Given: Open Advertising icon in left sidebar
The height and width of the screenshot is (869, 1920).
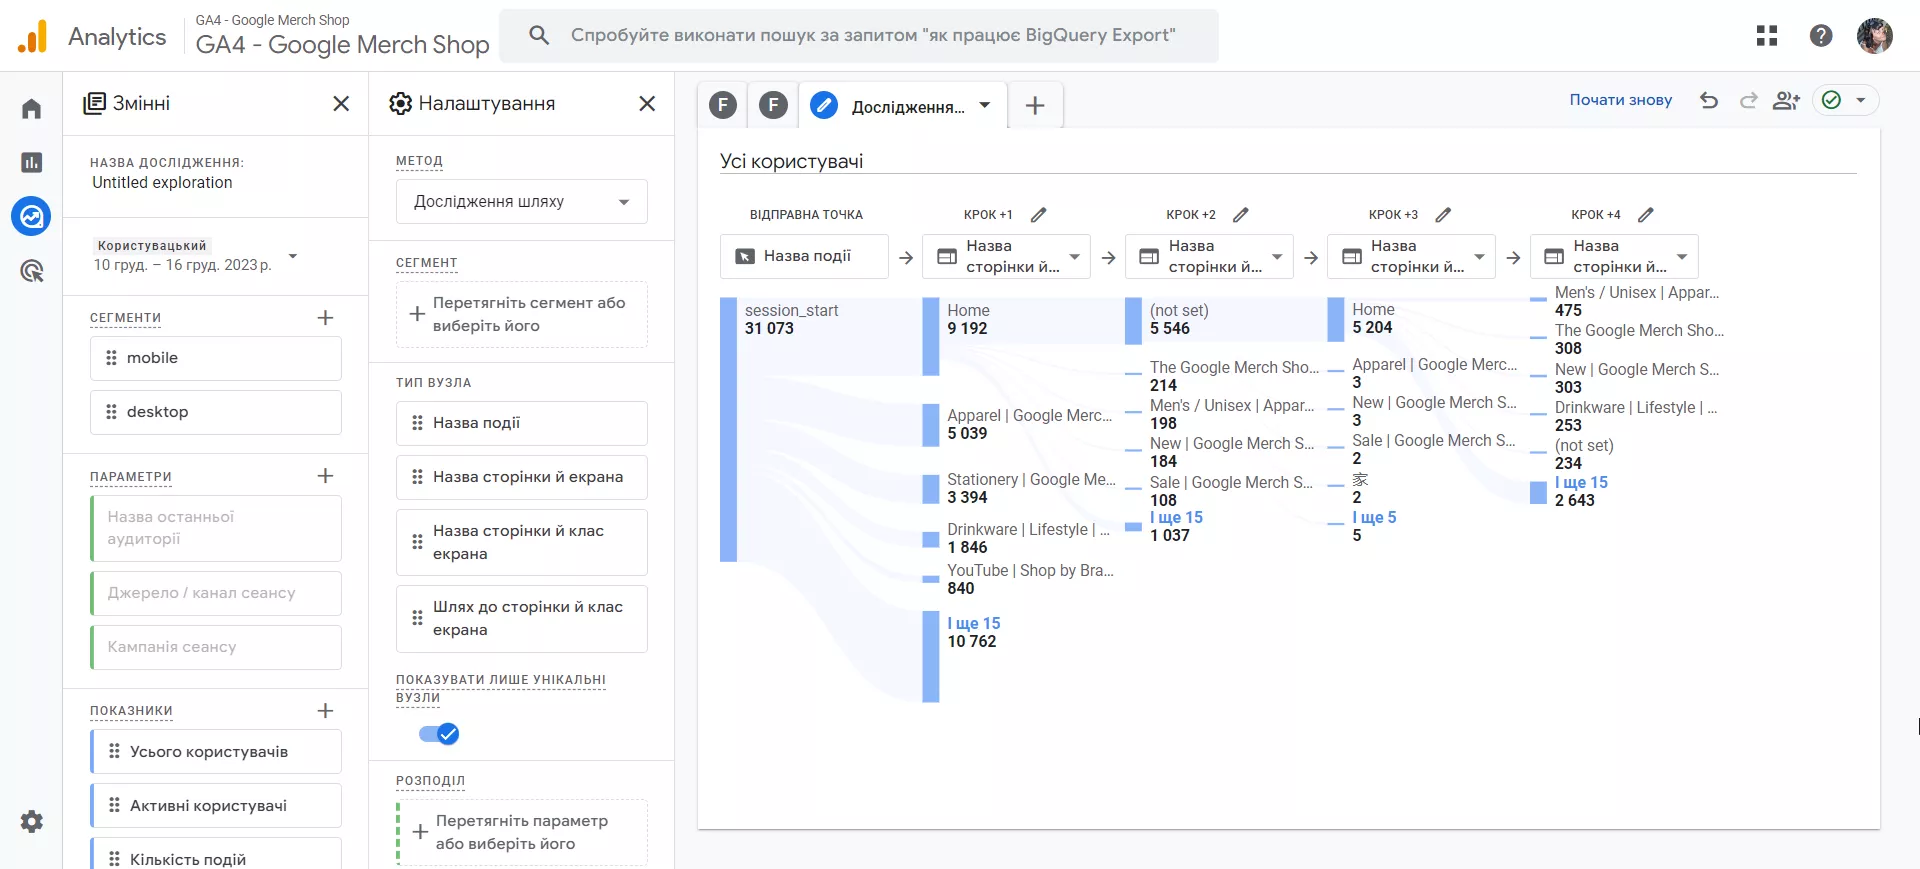Looking at the screenshot, I should [32, 270].
